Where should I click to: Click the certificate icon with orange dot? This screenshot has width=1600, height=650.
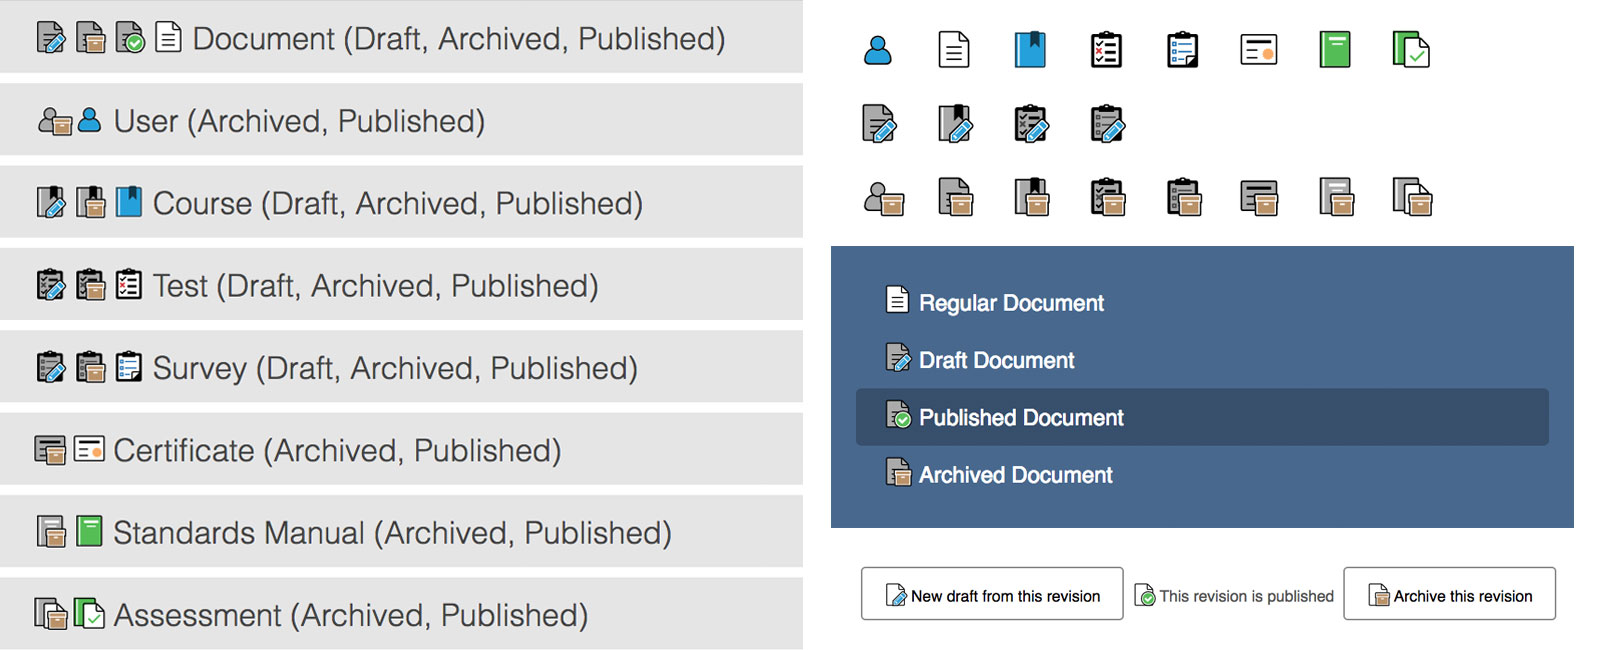coord(1258,50)
